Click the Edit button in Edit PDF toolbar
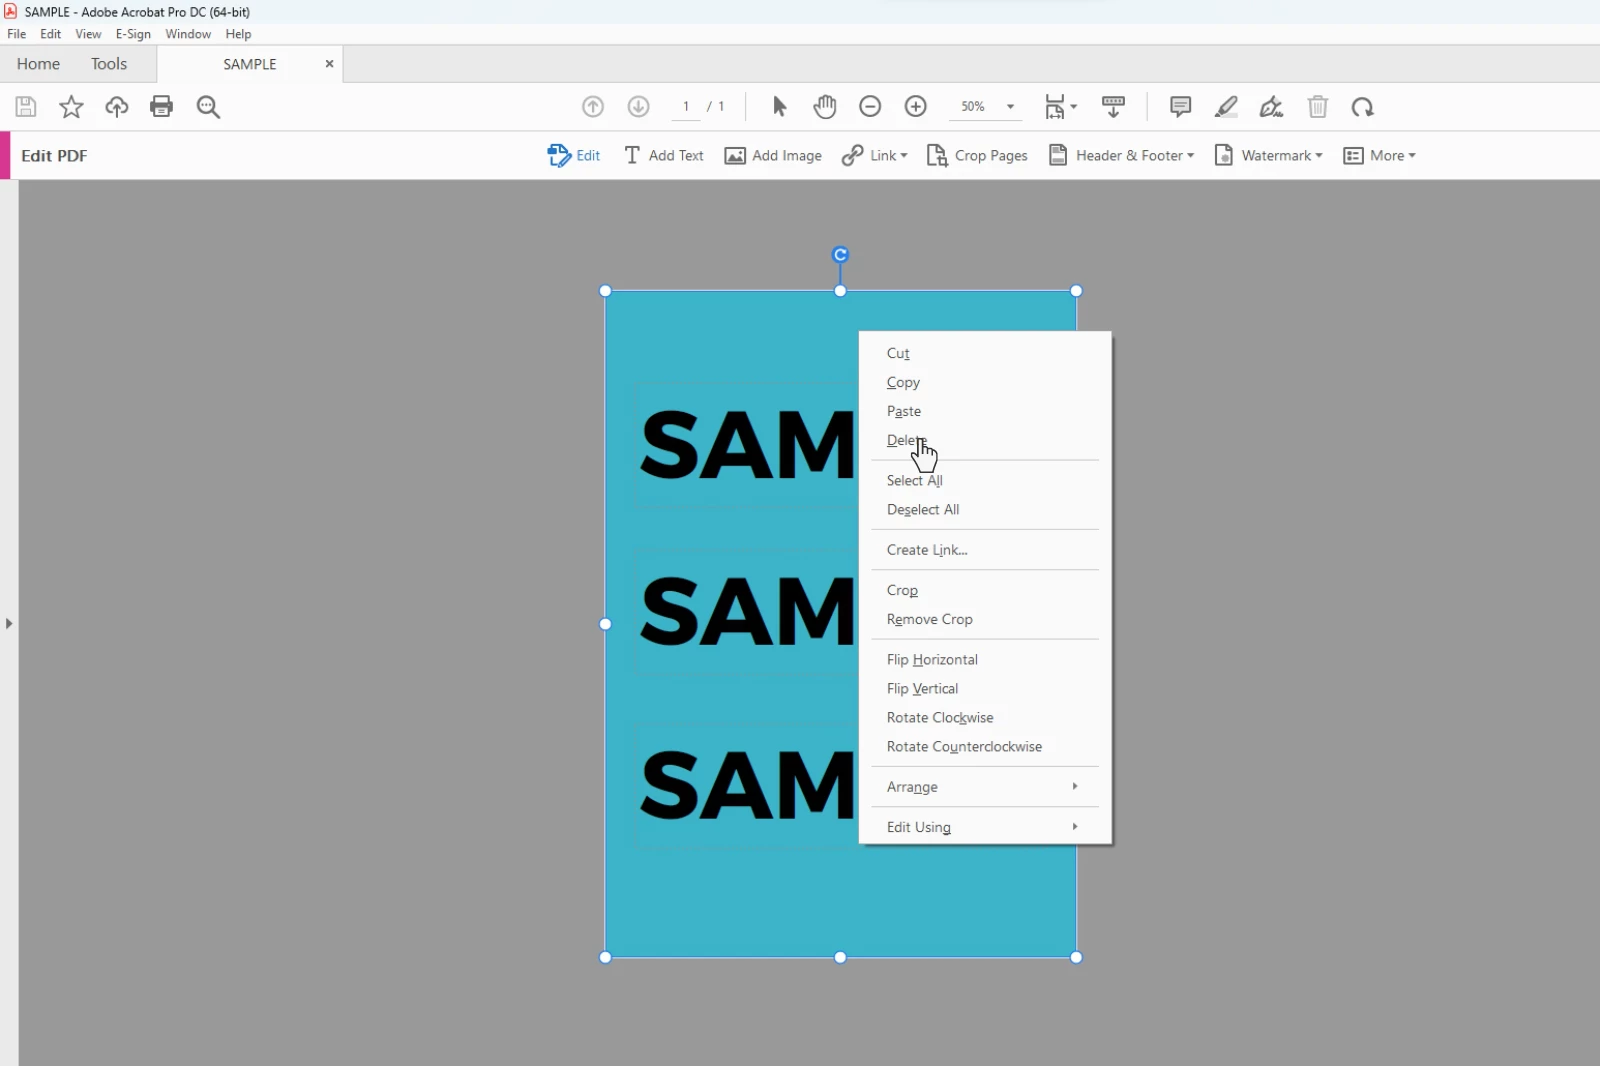 (574, 155)
